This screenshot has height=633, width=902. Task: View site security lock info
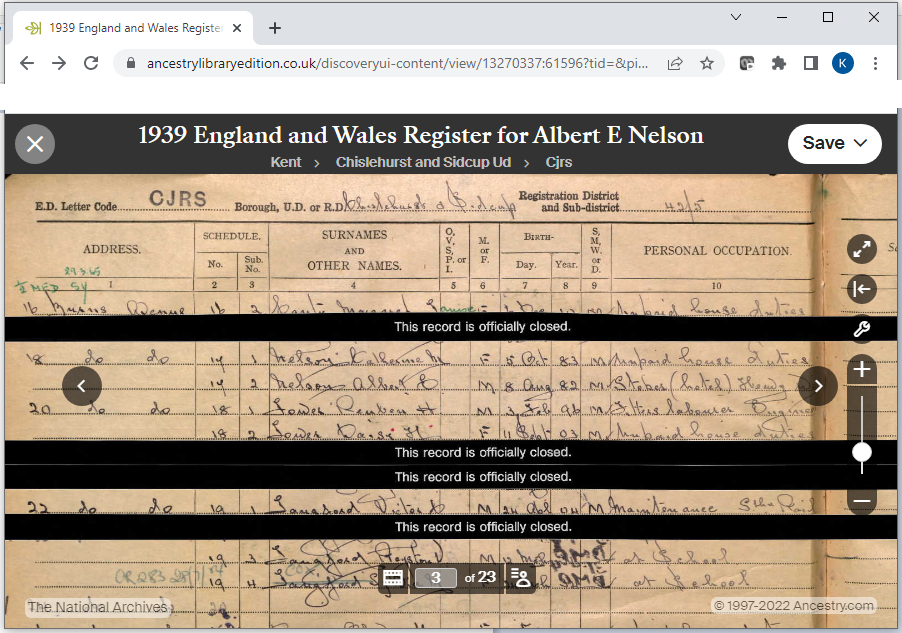tap(131, 63)
